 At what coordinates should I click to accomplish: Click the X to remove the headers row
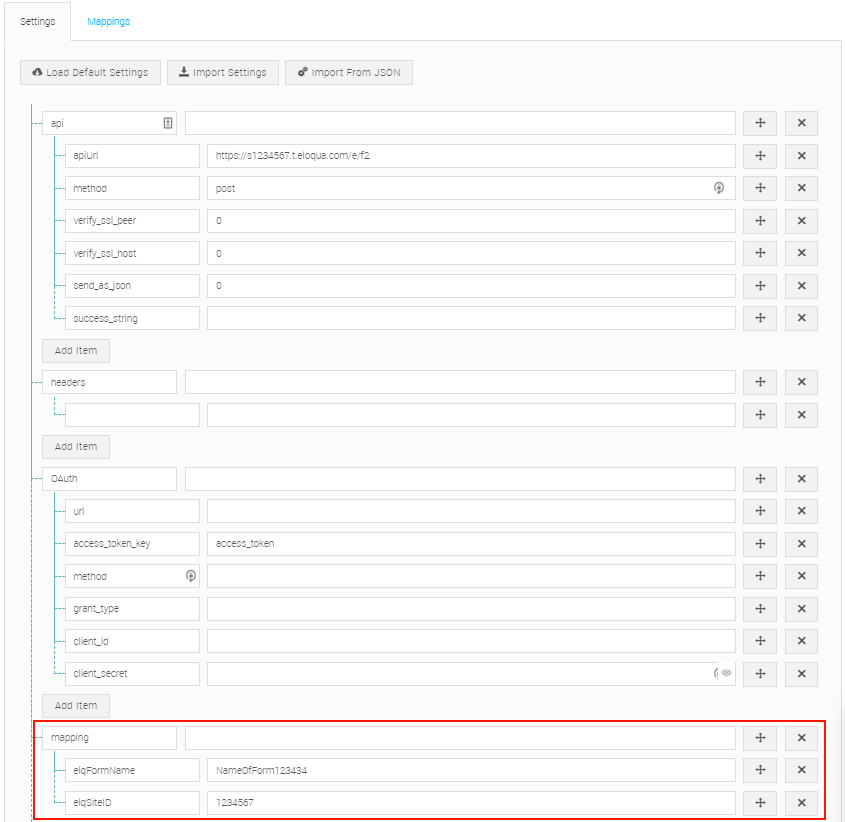point(801,381)
